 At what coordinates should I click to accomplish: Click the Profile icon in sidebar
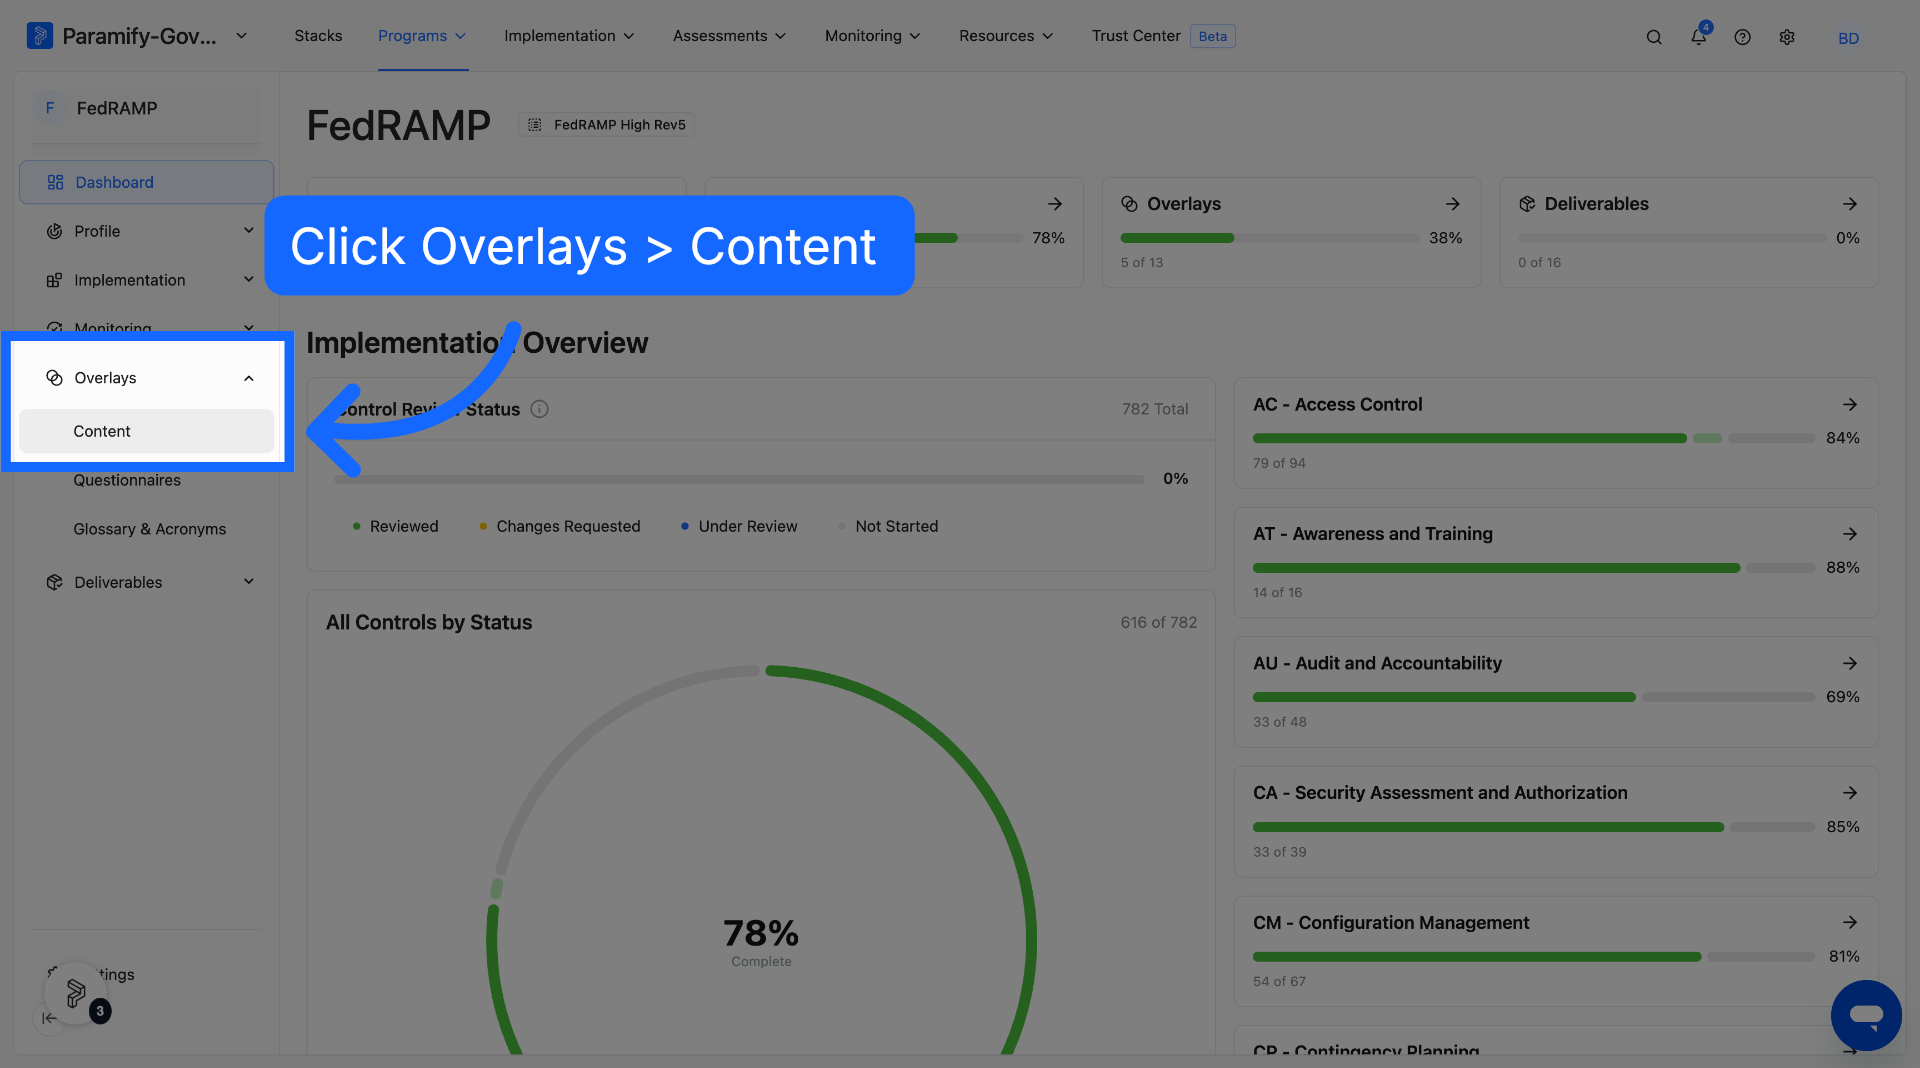54,231
